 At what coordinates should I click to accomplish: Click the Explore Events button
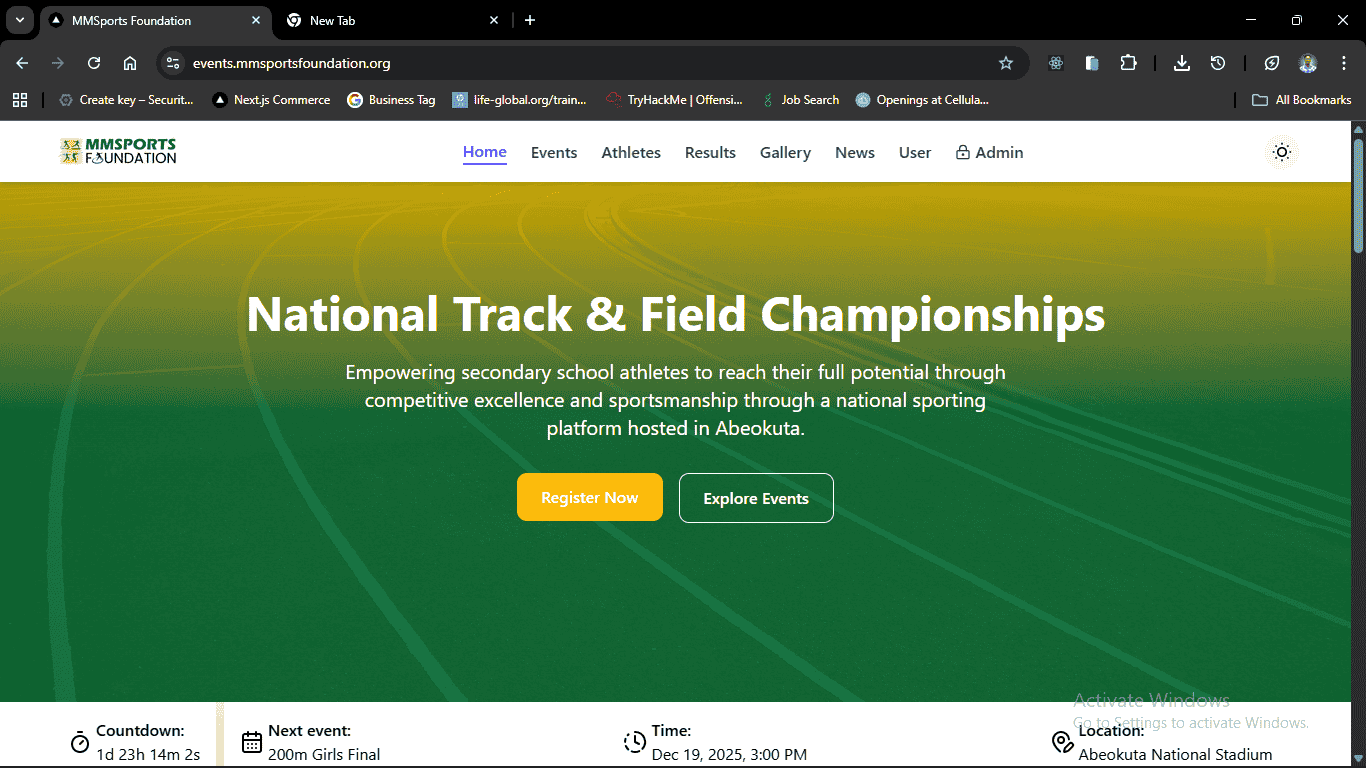[756, 497]
